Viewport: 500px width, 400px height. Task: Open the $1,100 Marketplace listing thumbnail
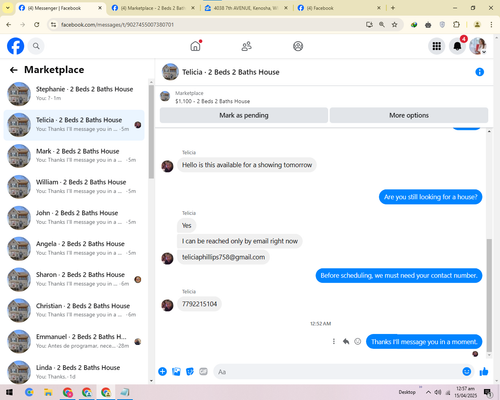(165, 97)
